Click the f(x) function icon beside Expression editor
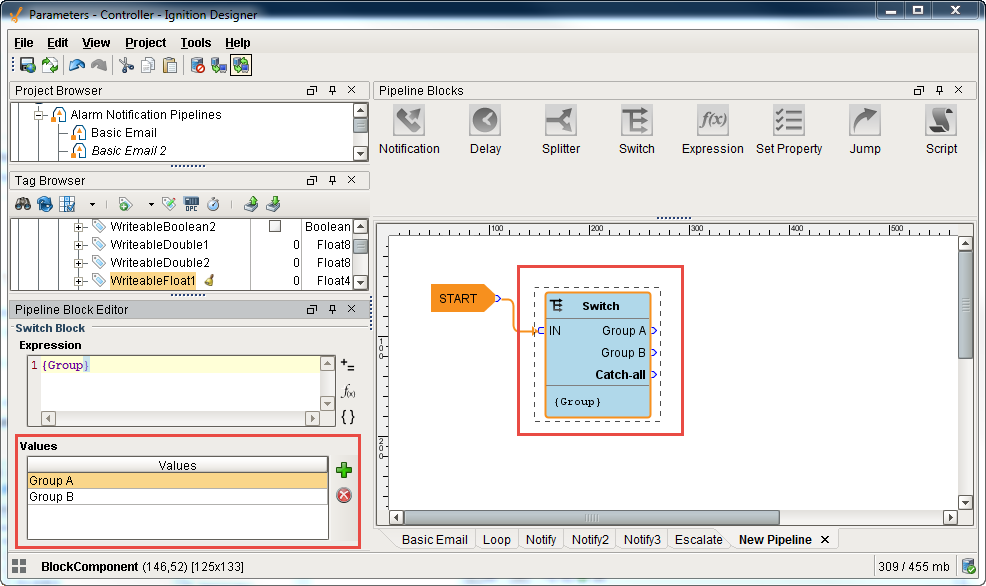This screenshot has height=586, width=986. pos(348,391)
